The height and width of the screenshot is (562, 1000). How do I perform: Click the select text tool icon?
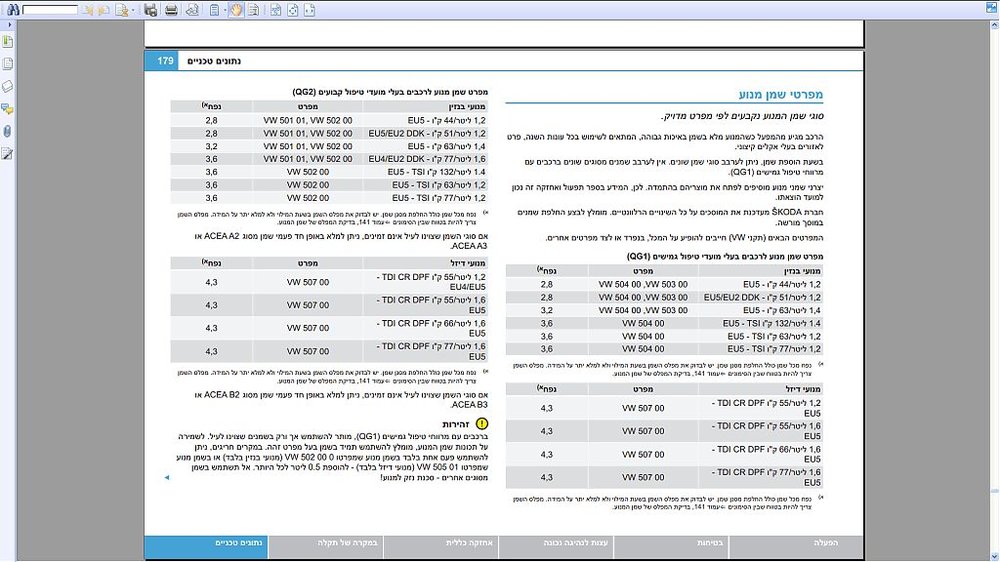(x=215, y=10)
